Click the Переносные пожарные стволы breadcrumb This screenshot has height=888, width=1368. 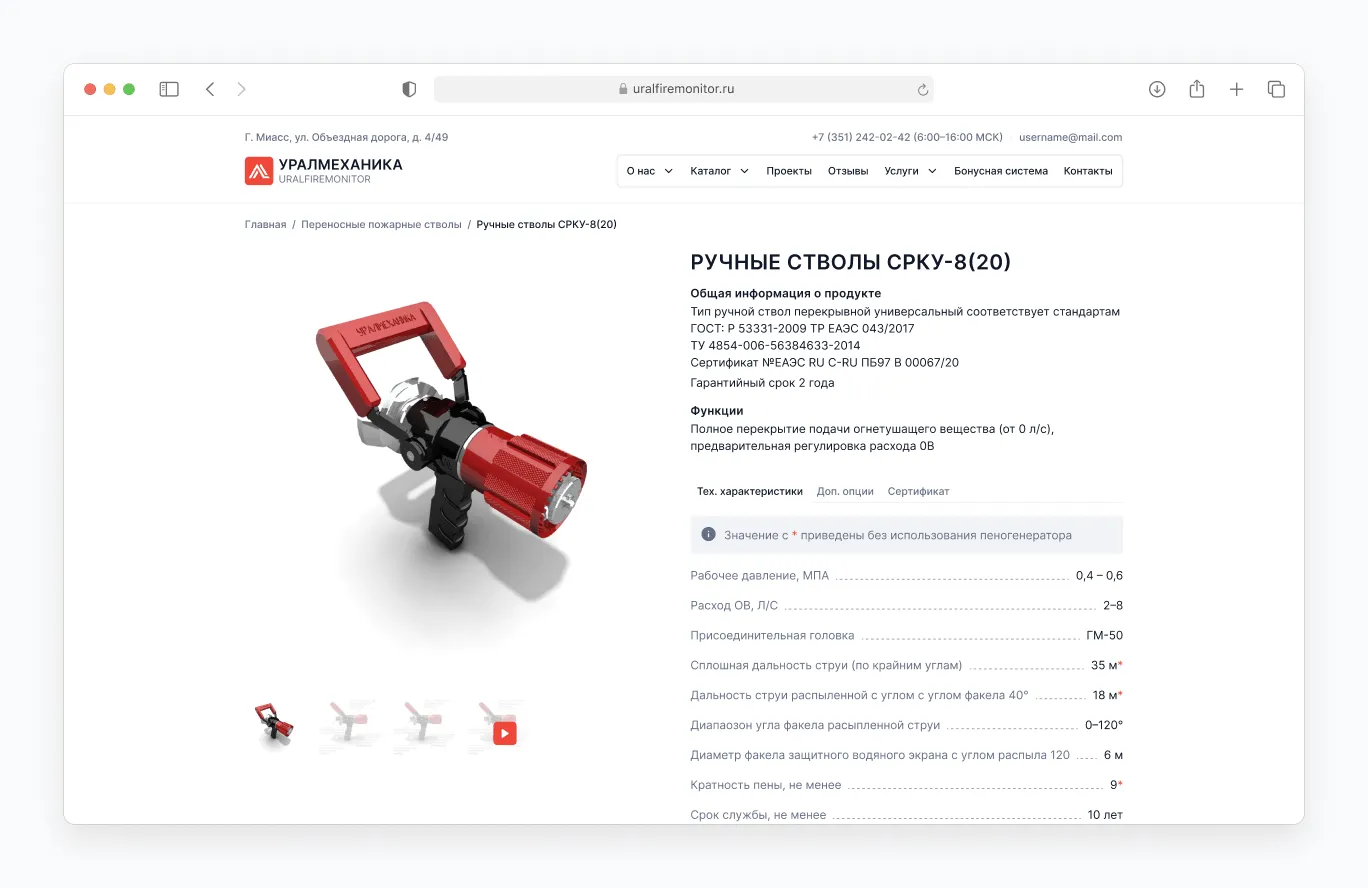tap(381, 225)
